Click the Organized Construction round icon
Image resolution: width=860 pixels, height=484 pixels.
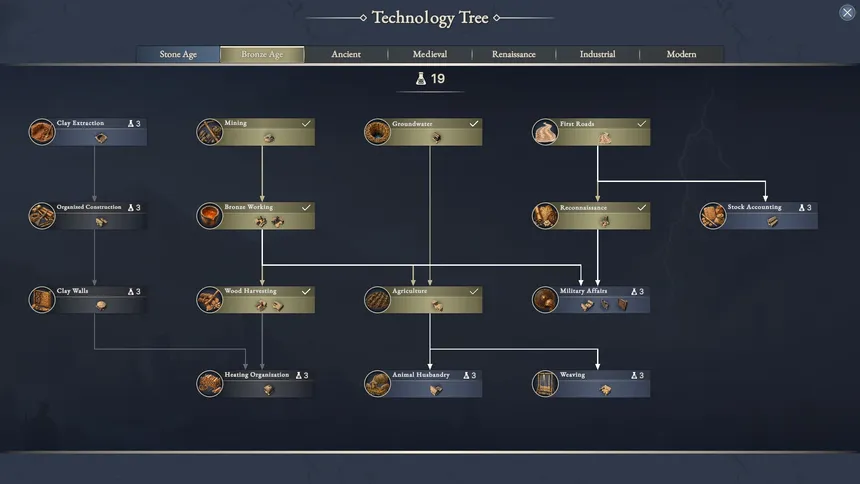pyautogui.click(x=42, y=216)
